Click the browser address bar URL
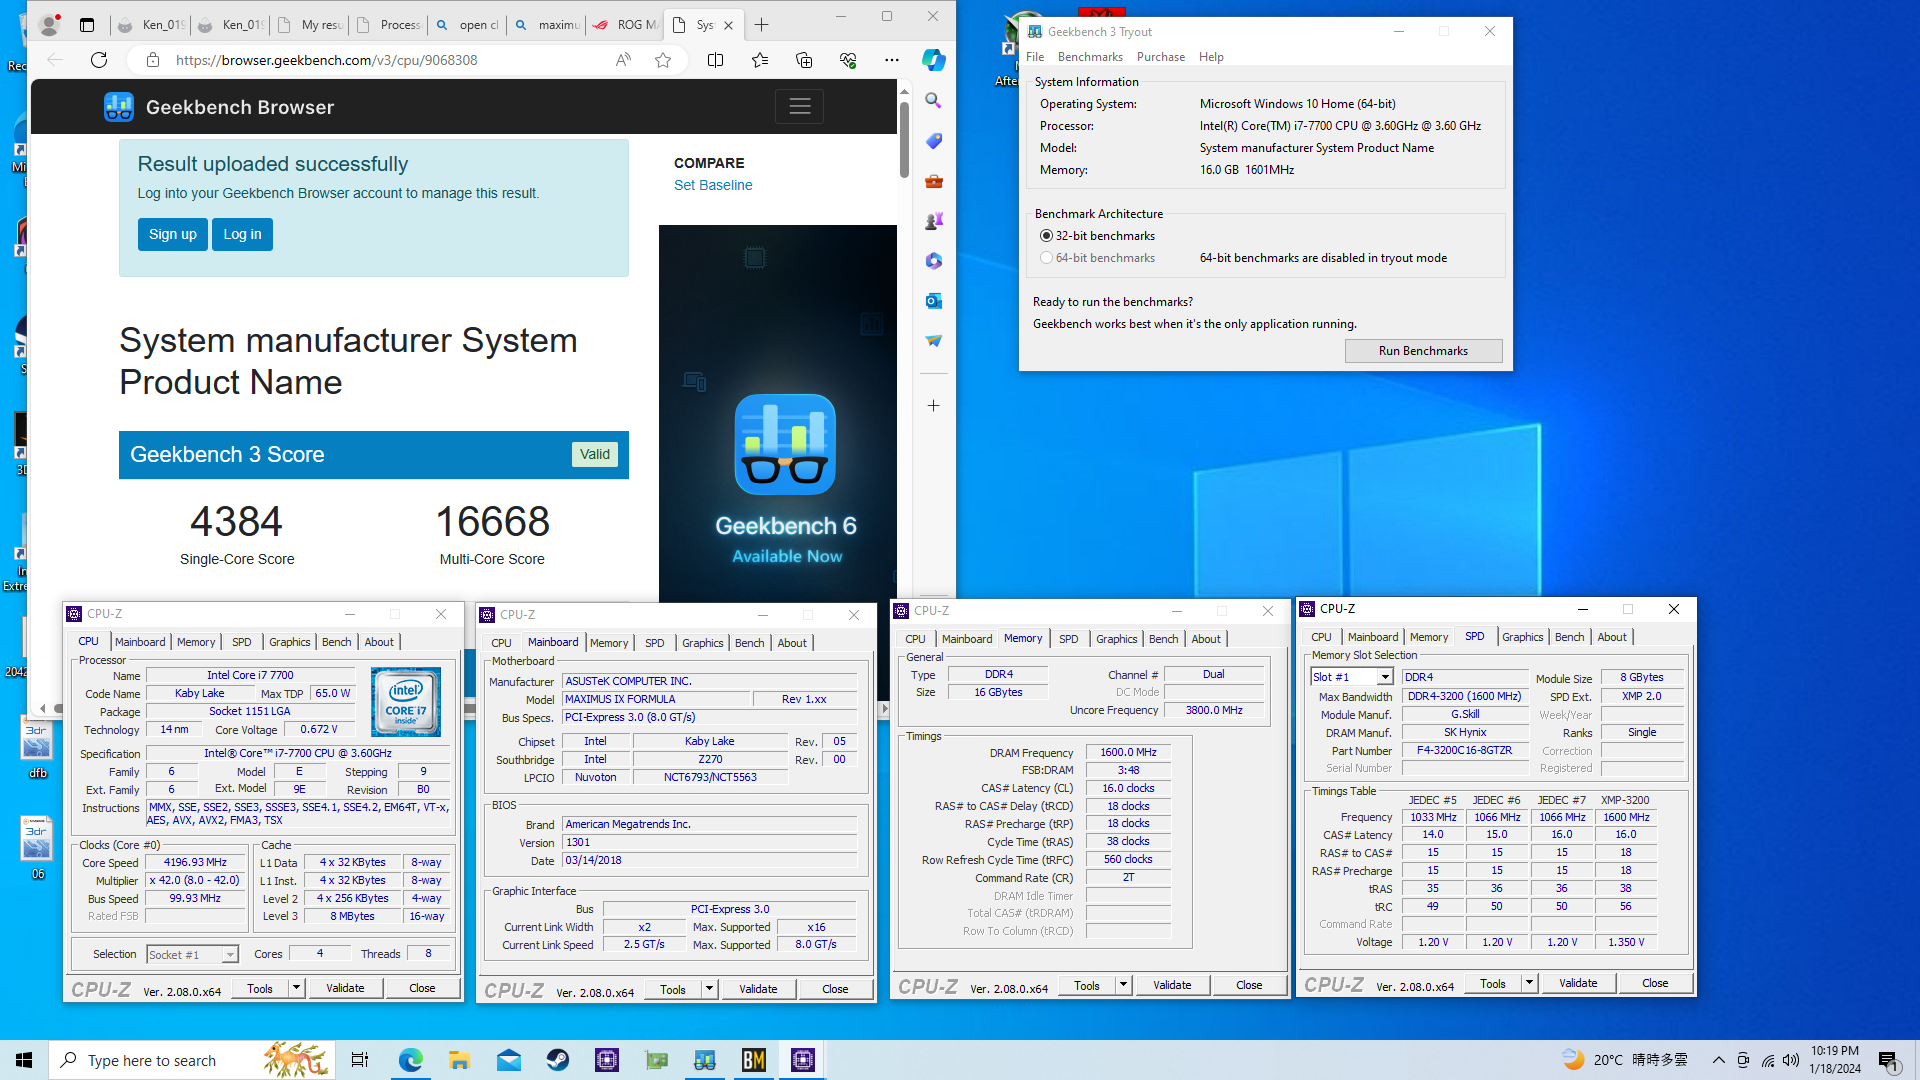The height and width of the screenshot is (1080, 1920). point(326,60)
